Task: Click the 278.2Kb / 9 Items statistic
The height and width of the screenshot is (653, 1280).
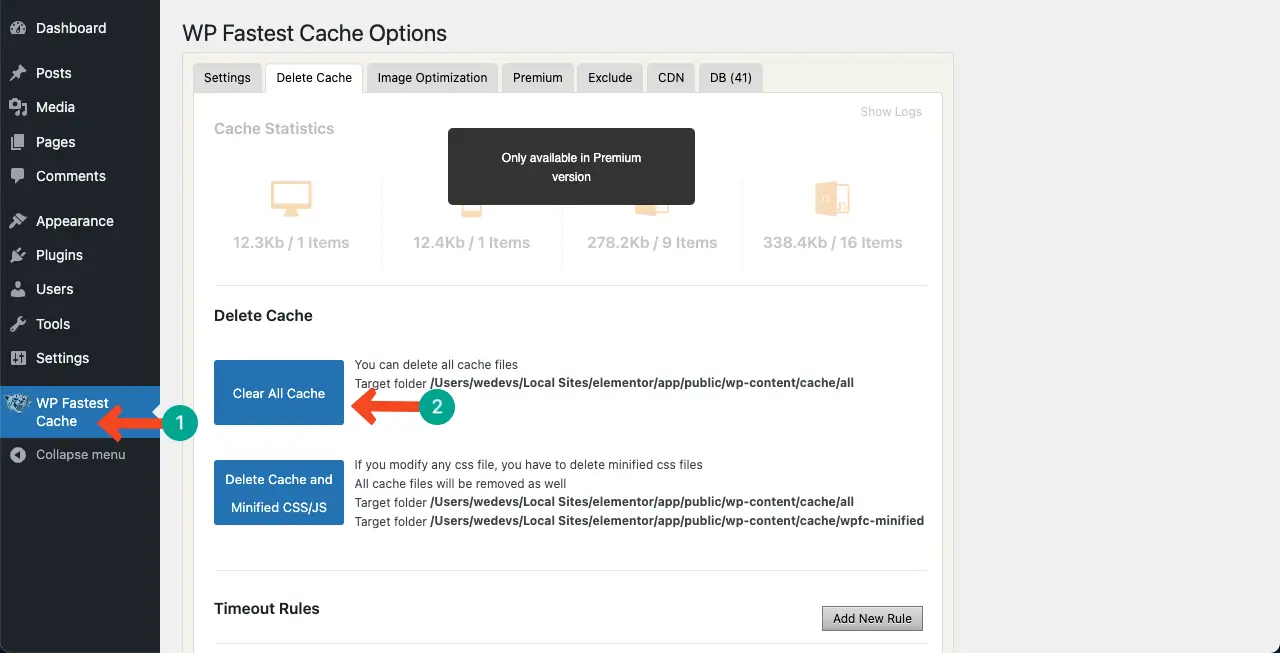Action: coord(652,243)
